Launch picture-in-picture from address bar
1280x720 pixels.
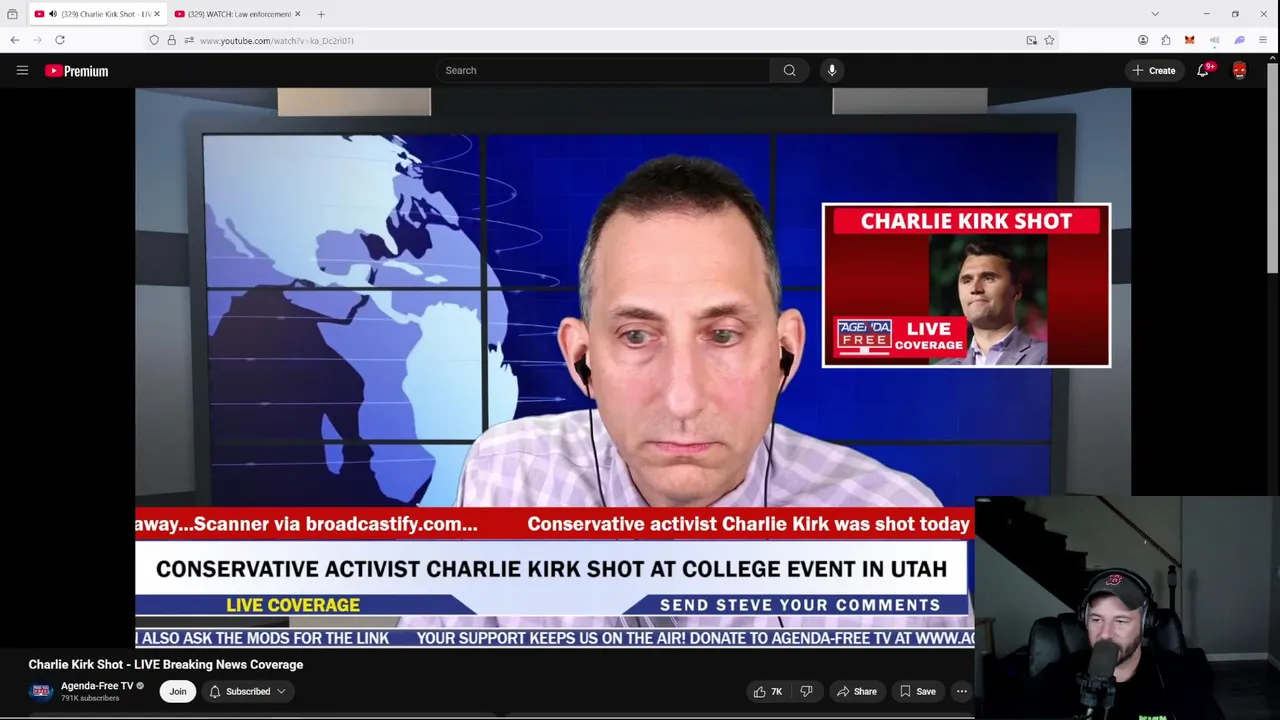pyautogui.click(x=1031, y=40)
